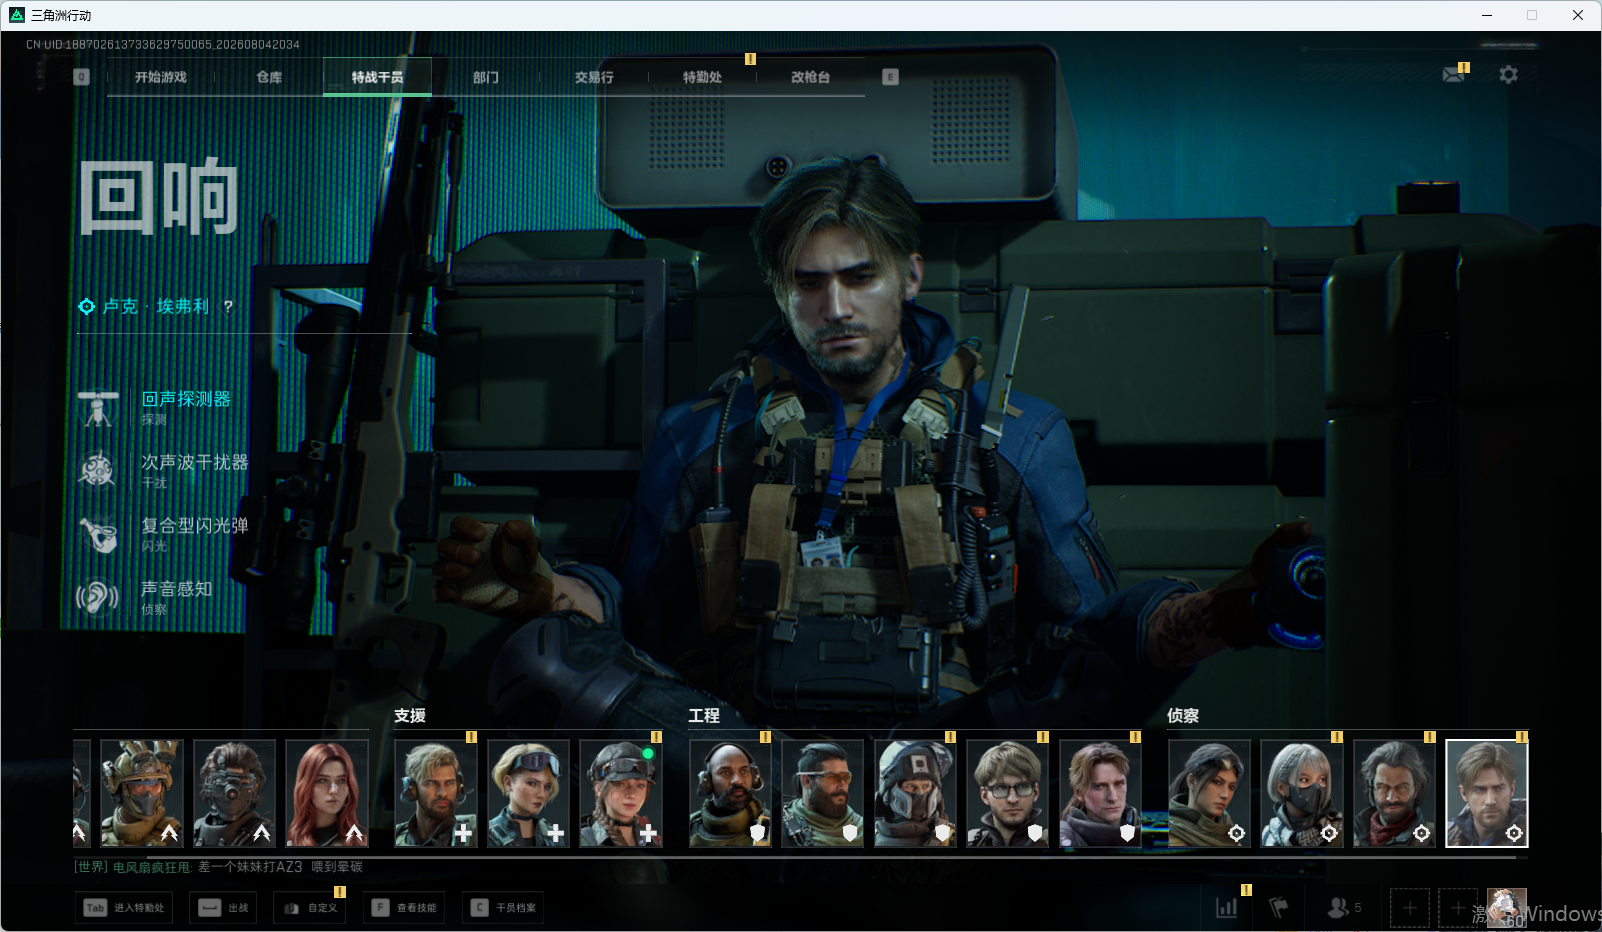Click the 支援 category heading
Screen dimensions: 1602x932
coord(410,716)
